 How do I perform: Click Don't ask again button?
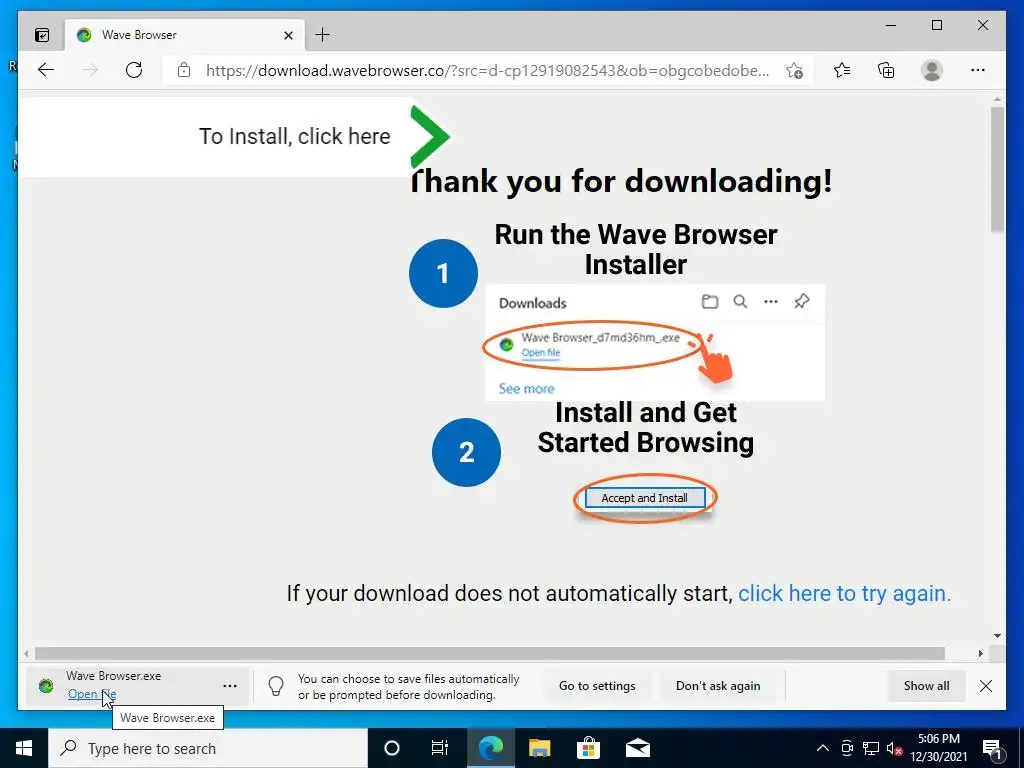coord(718,686)
